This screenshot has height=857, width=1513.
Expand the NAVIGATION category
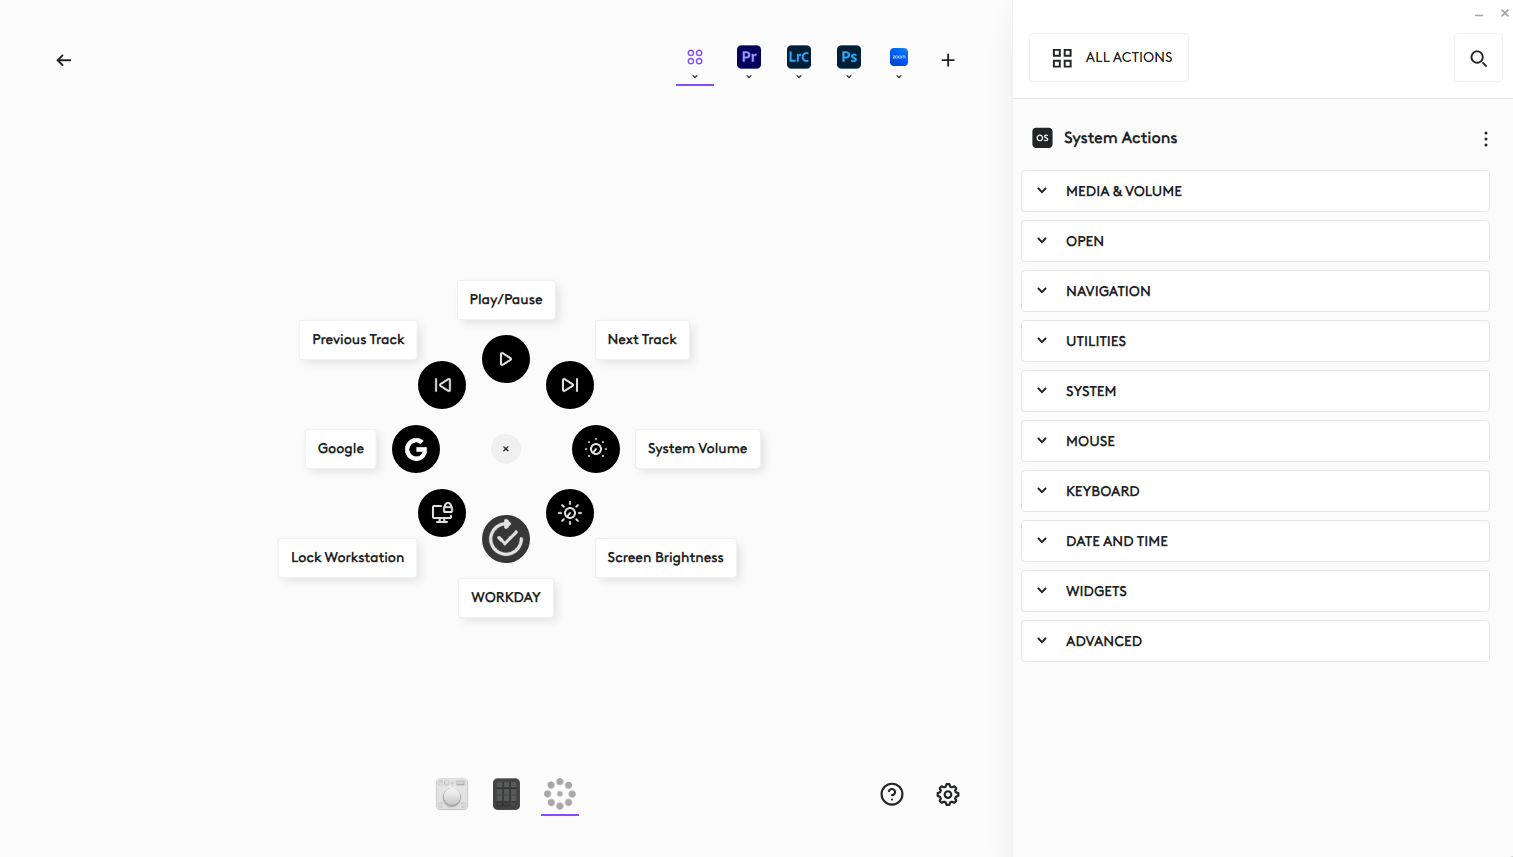1255,291
